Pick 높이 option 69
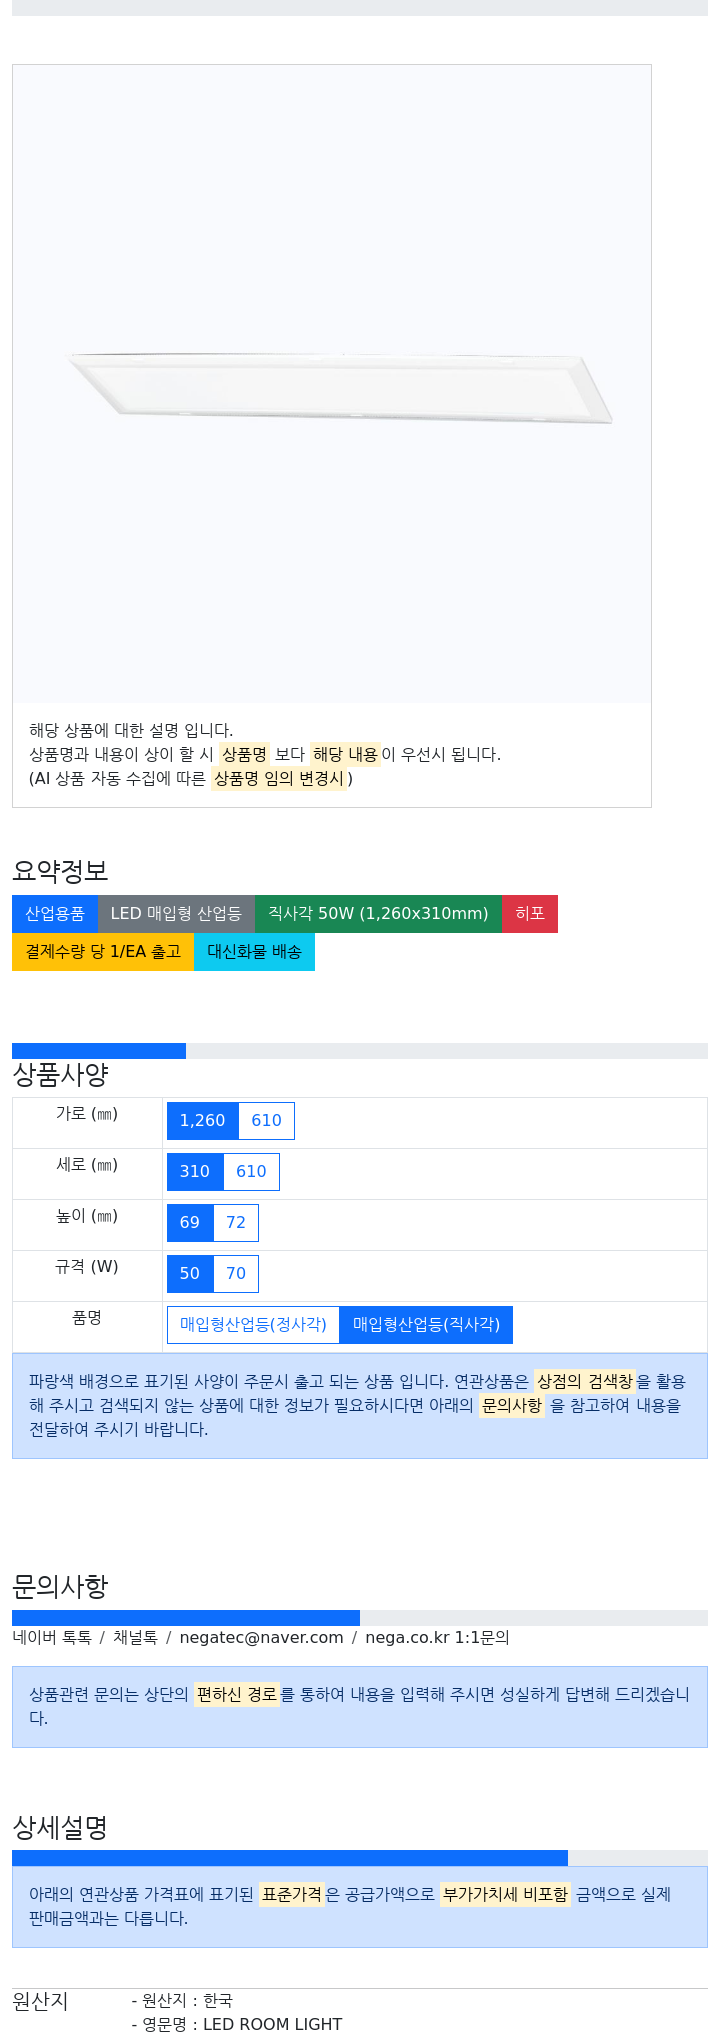Screen dimensions: 720x2037 (x=190, y=1223)
